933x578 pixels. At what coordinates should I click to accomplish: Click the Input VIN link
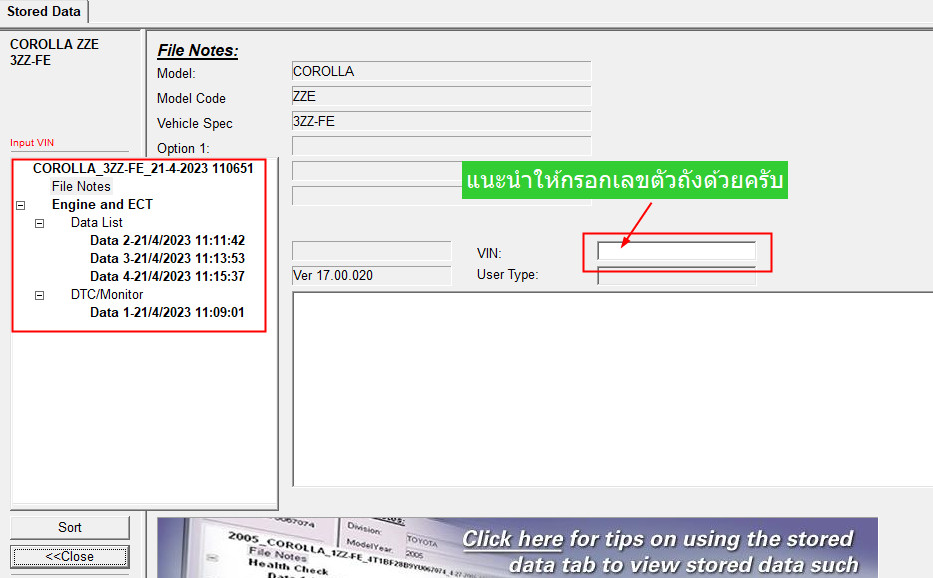32,143
